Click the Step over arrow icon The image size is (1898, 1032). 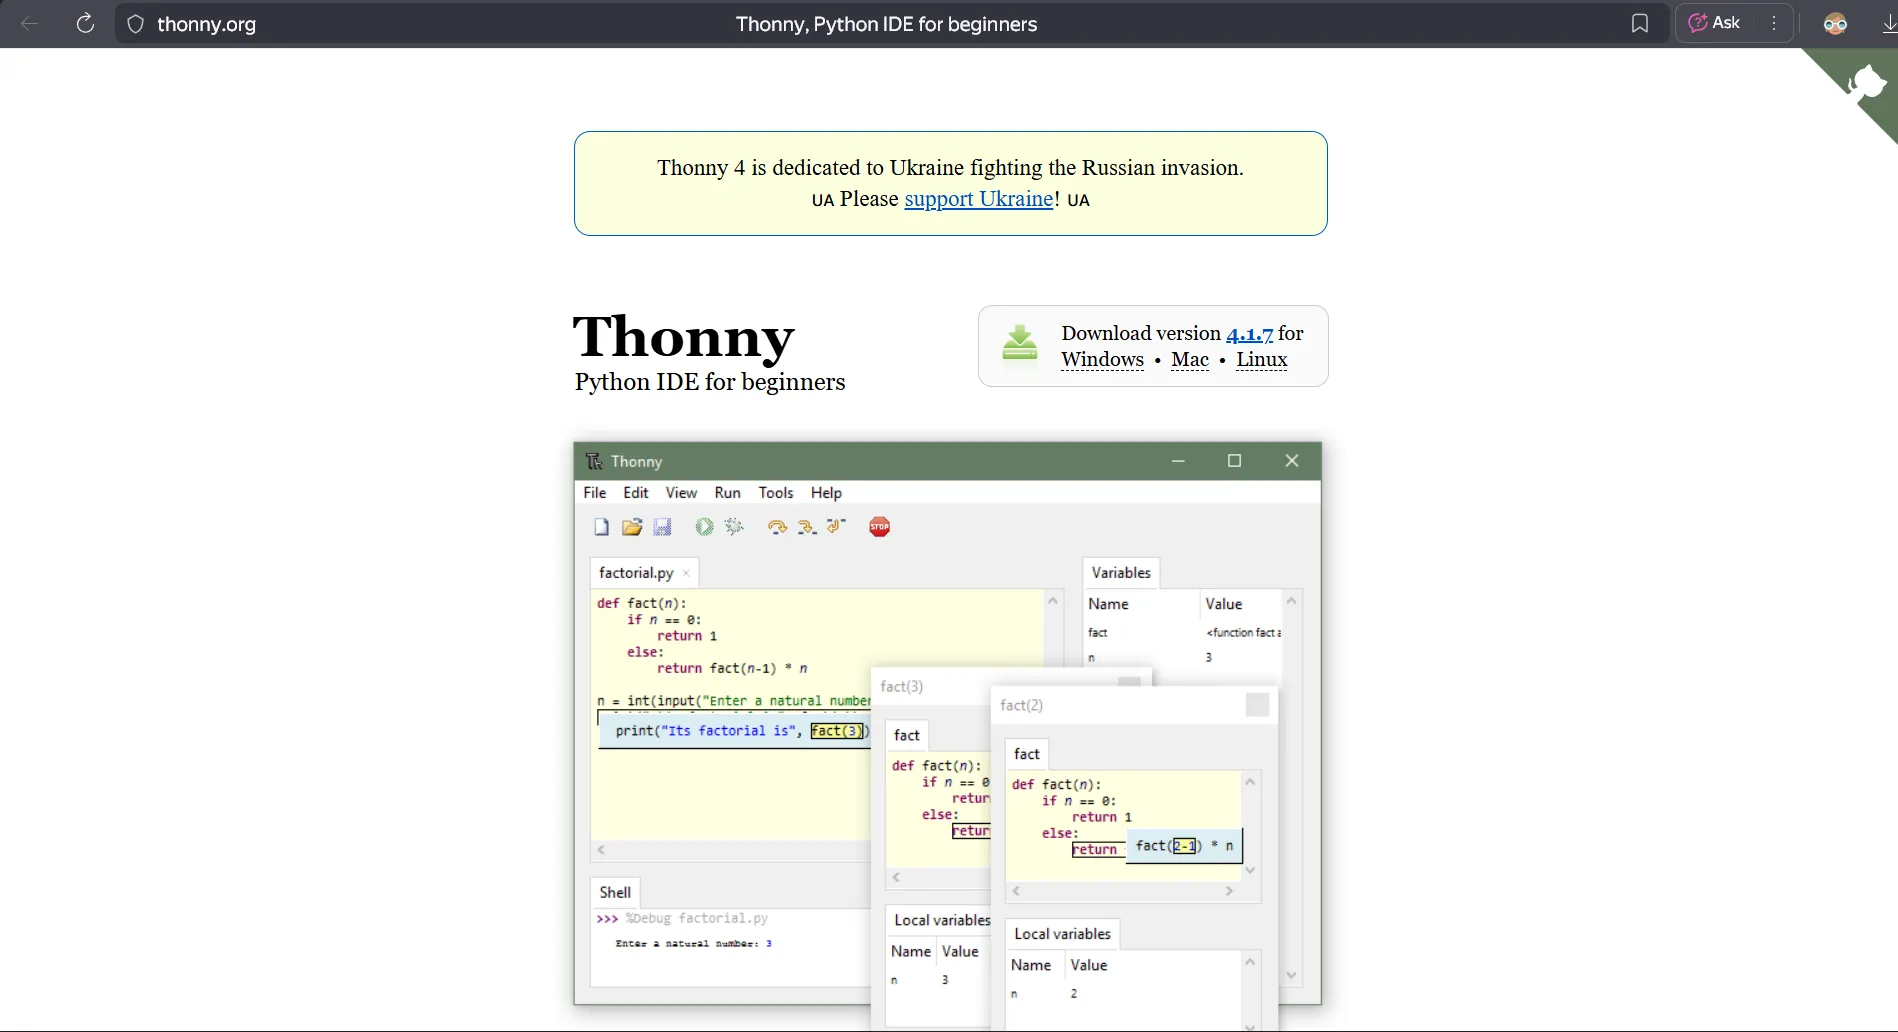click(777, 527)
